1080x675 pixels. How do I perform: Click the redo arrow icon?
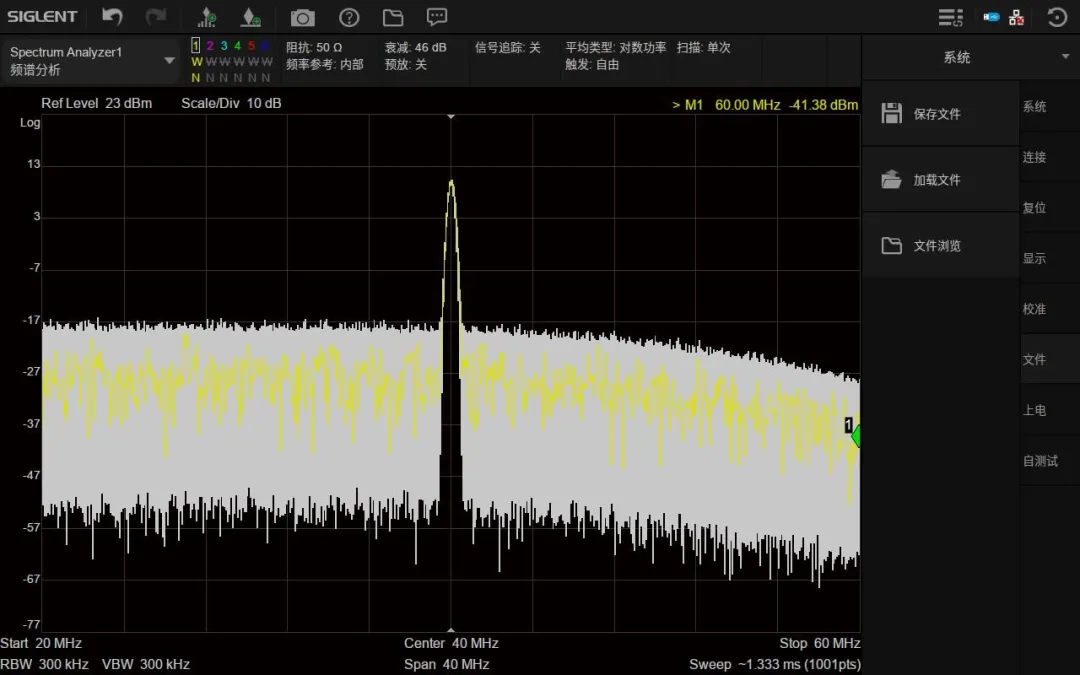[156, 17]
